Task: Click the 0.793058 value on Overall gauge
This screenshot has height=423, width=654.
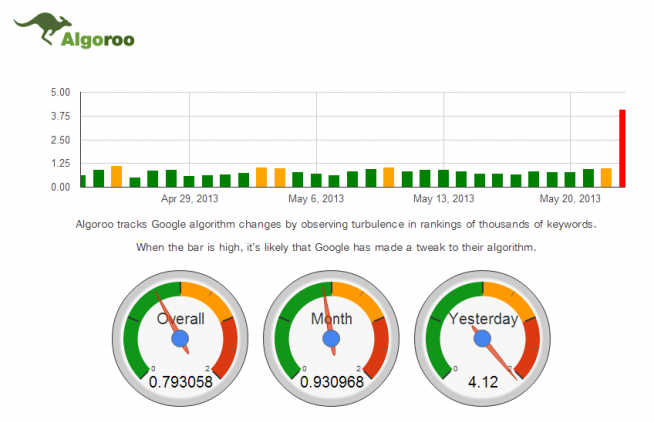Action: tap(181, 382)
